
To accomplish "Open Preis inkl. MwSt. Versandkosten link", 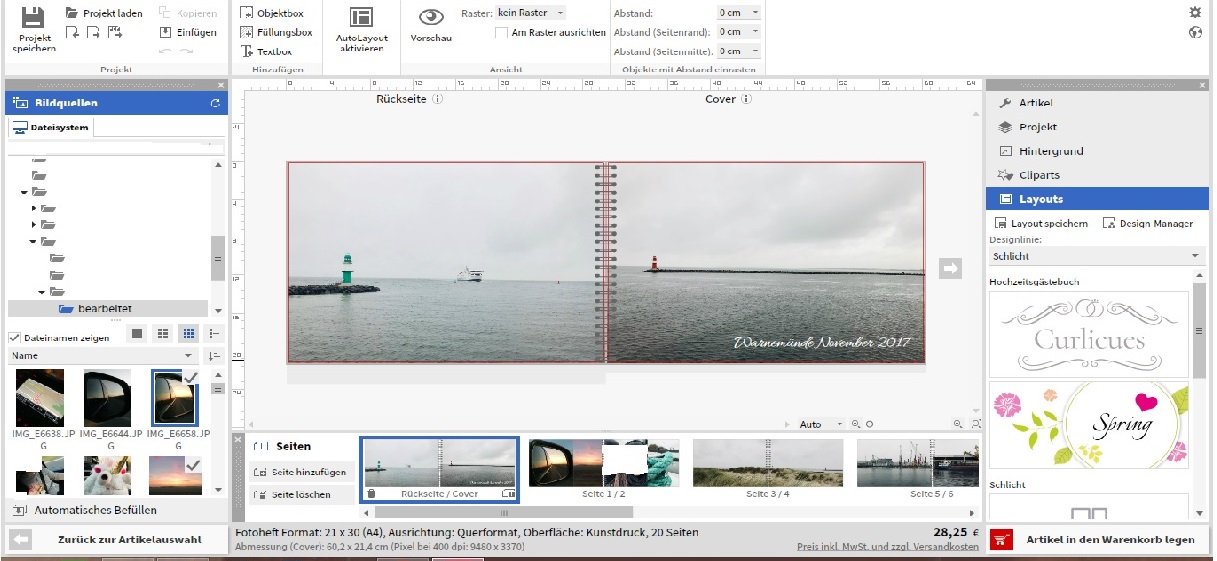I will [x=887, y=547].
